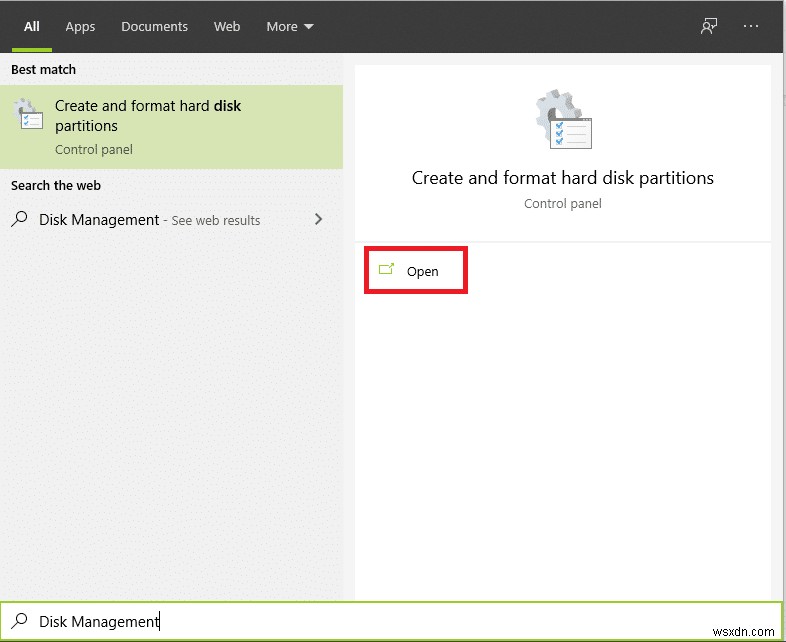This screenshot has height=642, width=786.
Task: Select the Web search tab
Action: tap(227, 27)
